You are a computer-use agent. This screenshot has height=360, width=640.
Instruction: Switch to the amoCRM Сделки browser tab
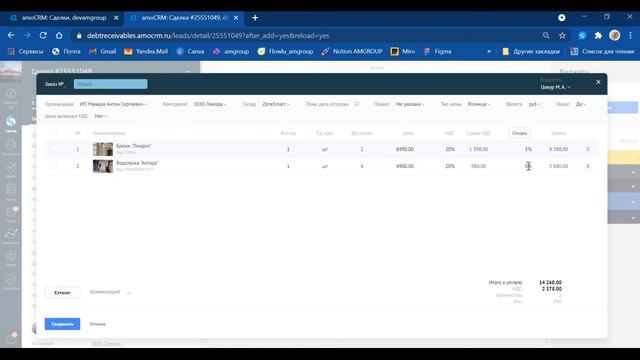coord(63,18)
